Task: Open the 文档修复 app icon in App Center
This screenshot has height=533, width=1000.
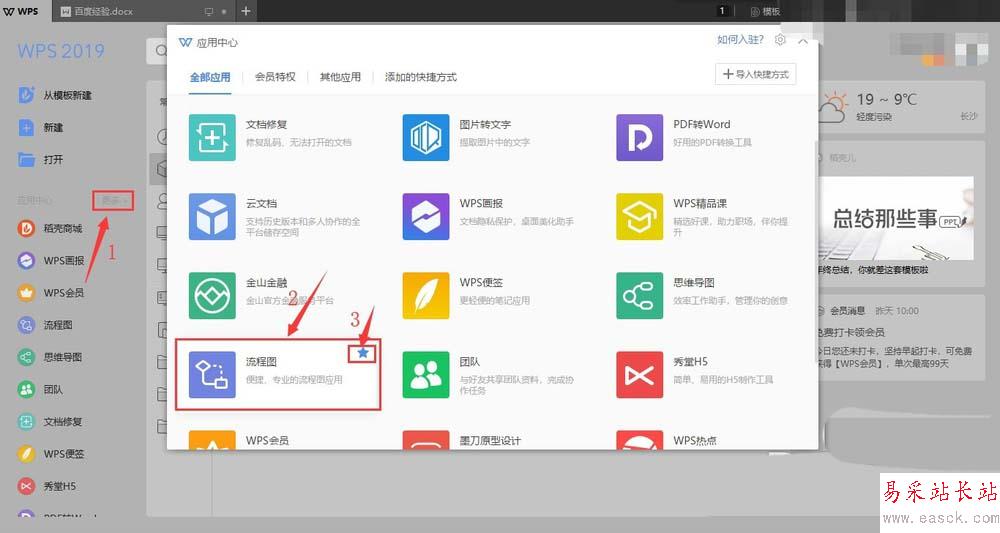Action: 212,138
